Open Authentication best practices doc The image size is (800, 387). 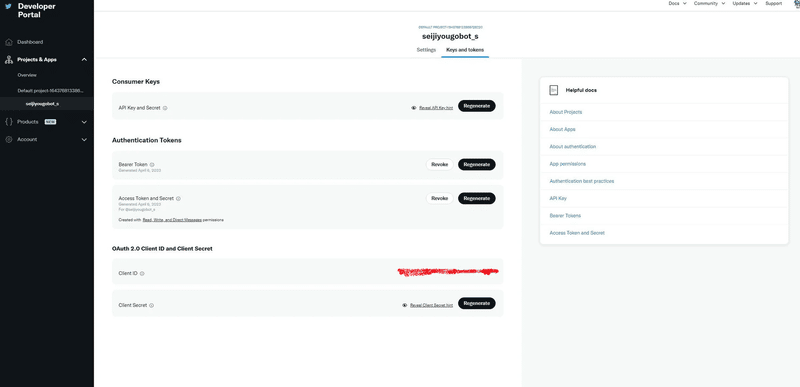[x=582, y=181]
